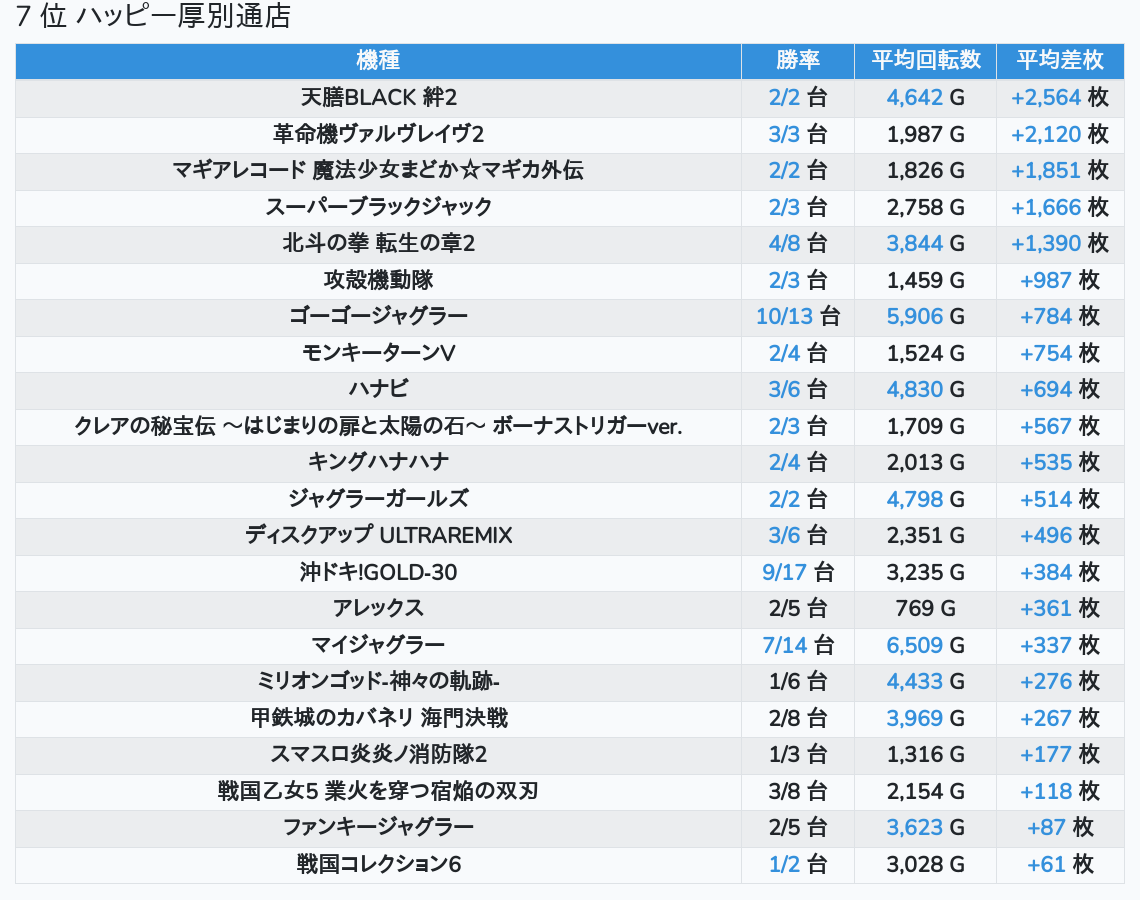Click スマスロ炎炎ノ消防隊2 machine name

(x=378, y=755)
